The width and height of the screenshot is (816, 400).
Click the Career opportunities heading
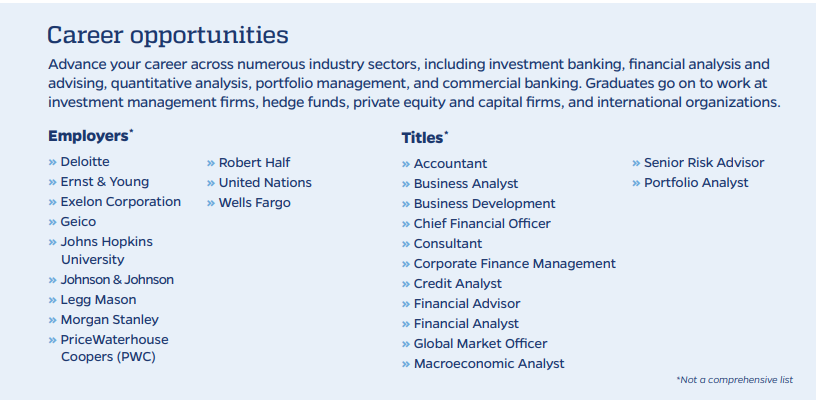(x=168, y=35)
